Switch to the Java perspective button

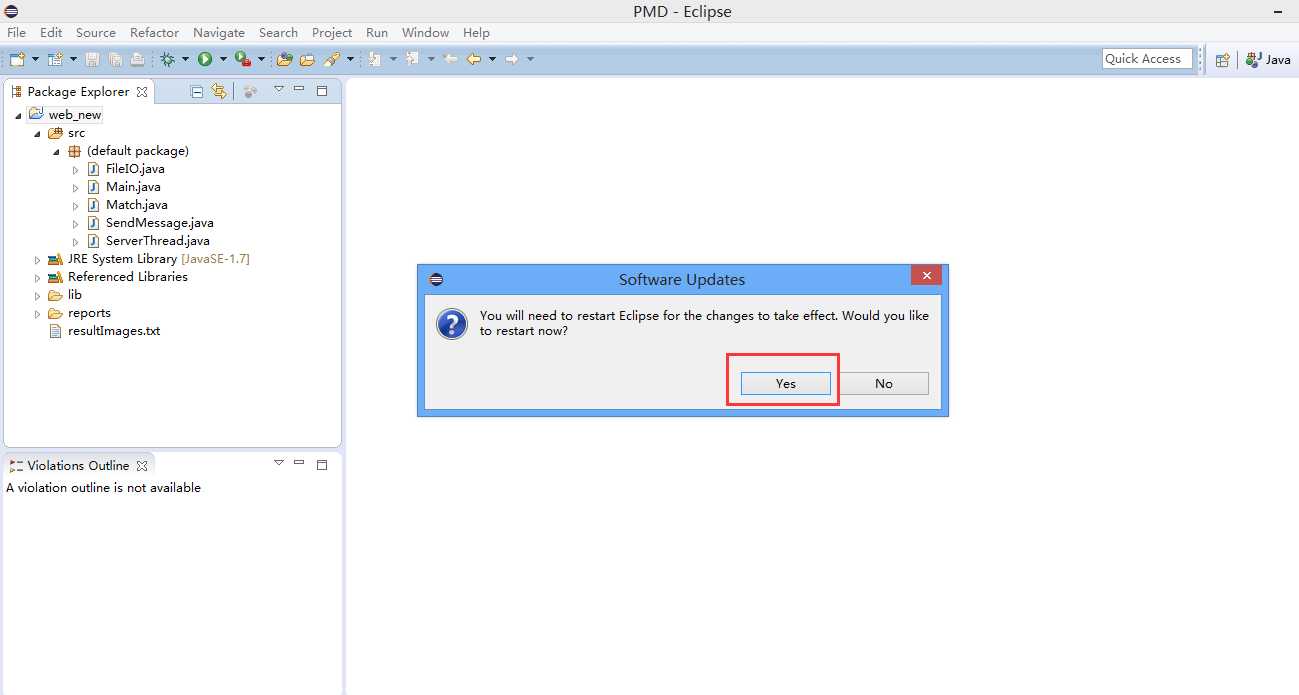coord(1268,59)
